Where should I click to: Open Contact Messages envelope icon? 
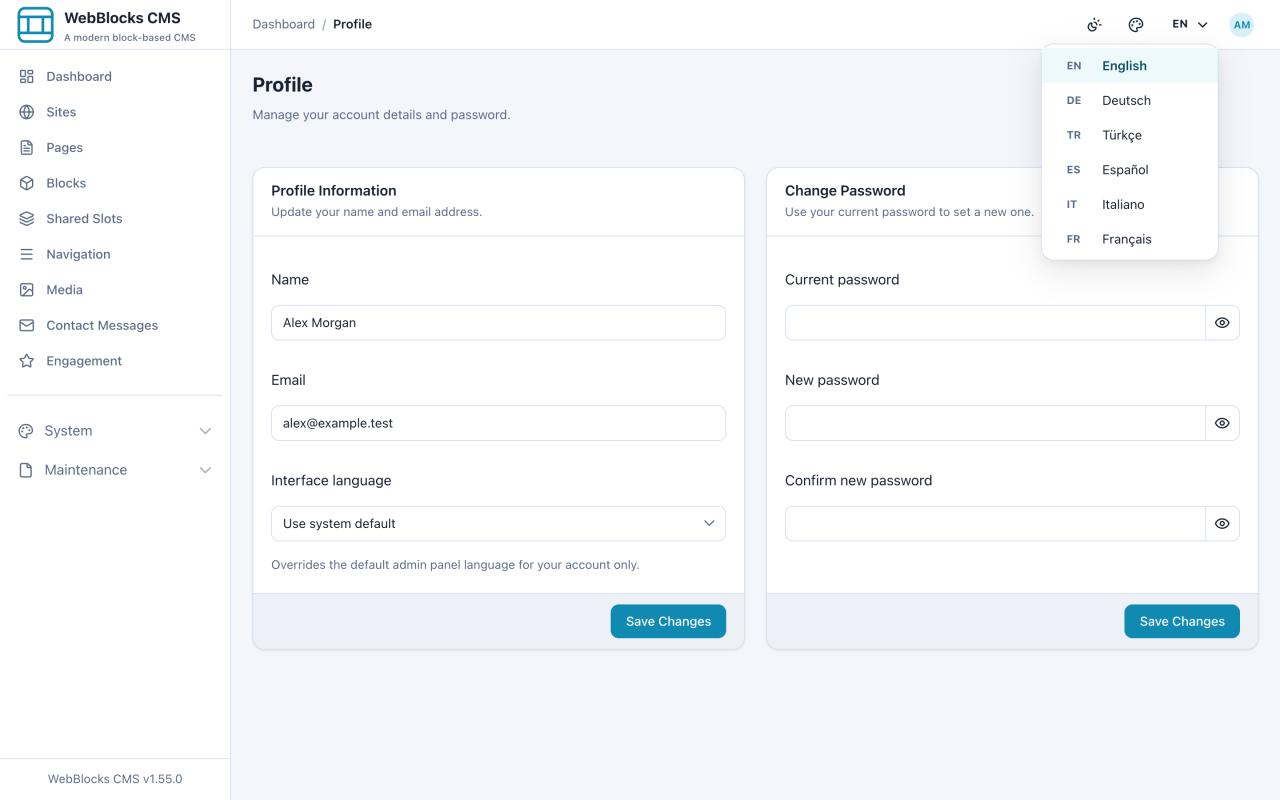27,325
